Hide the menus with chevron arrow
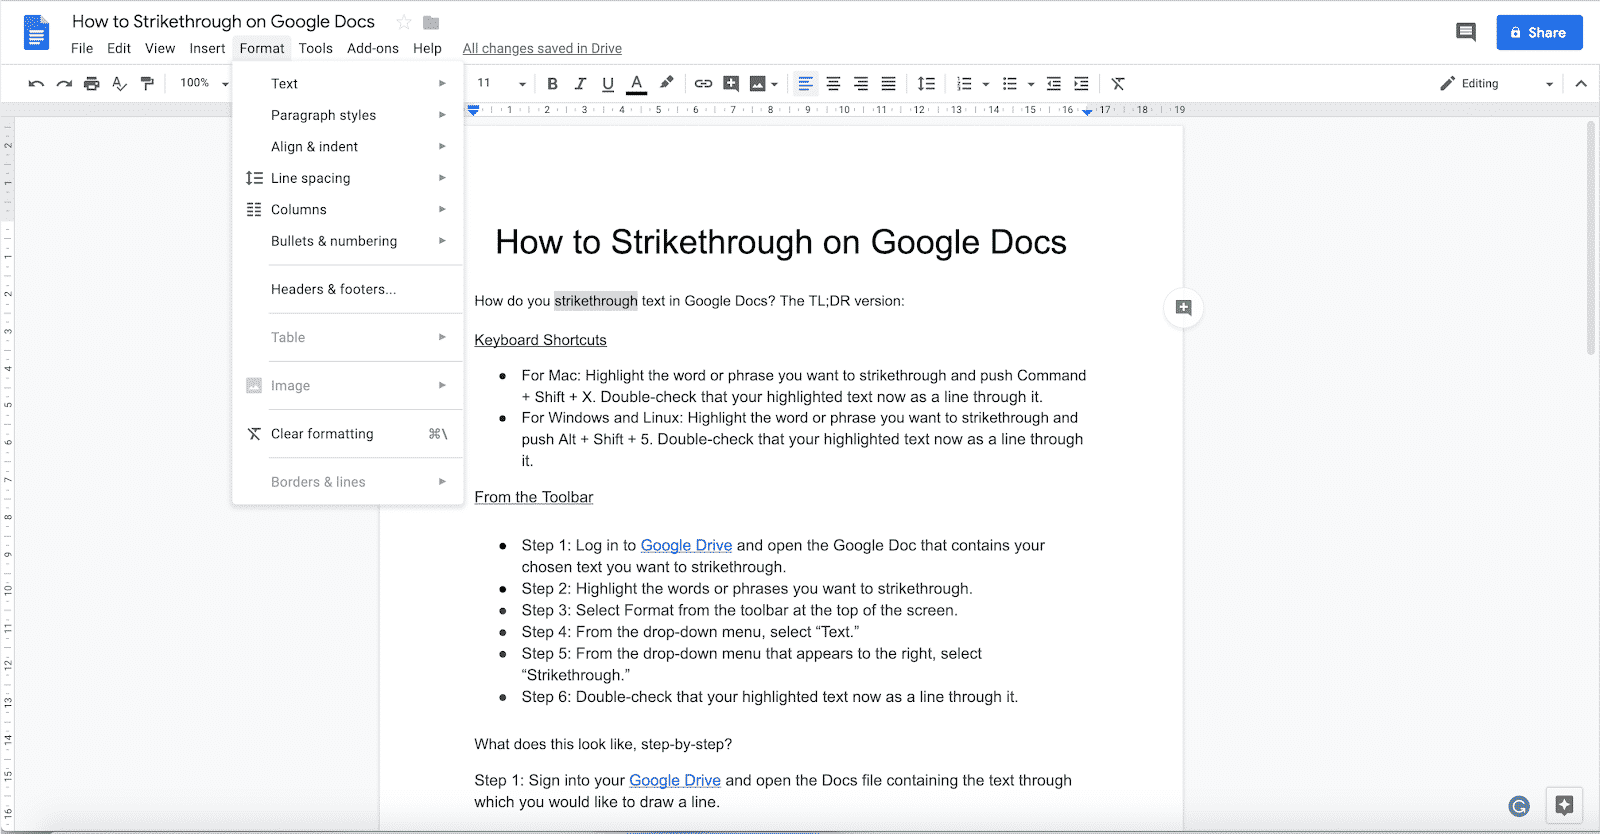The height and width of the screenshot is (834, 1600). click(x=1581, y=84)
